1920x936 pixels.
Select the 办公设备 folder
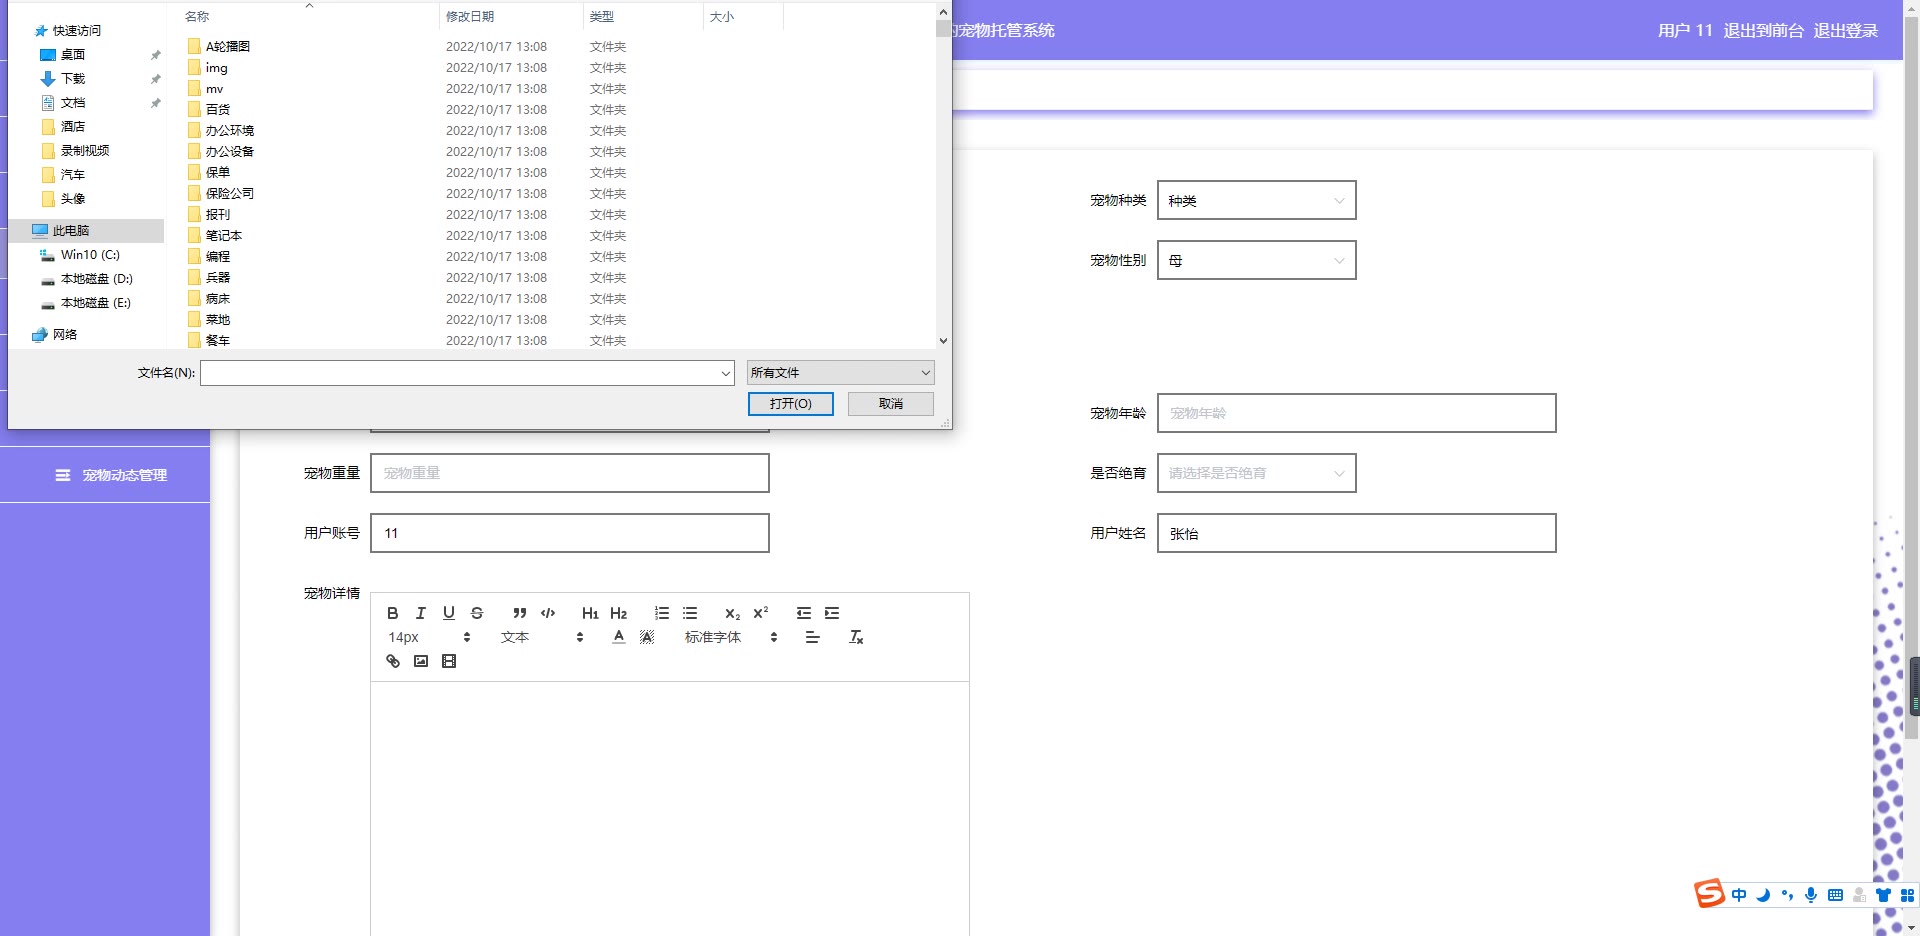click(x=230, y=152)
